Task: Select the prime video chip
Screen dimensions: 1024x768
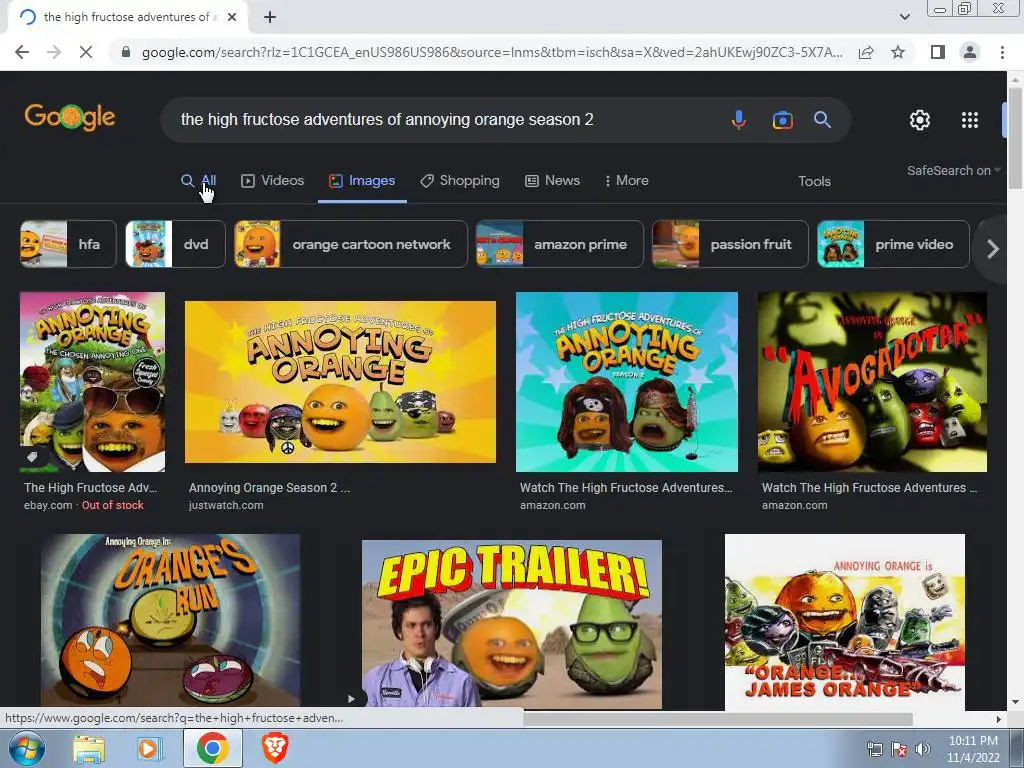Action: (x=893, y=244)
